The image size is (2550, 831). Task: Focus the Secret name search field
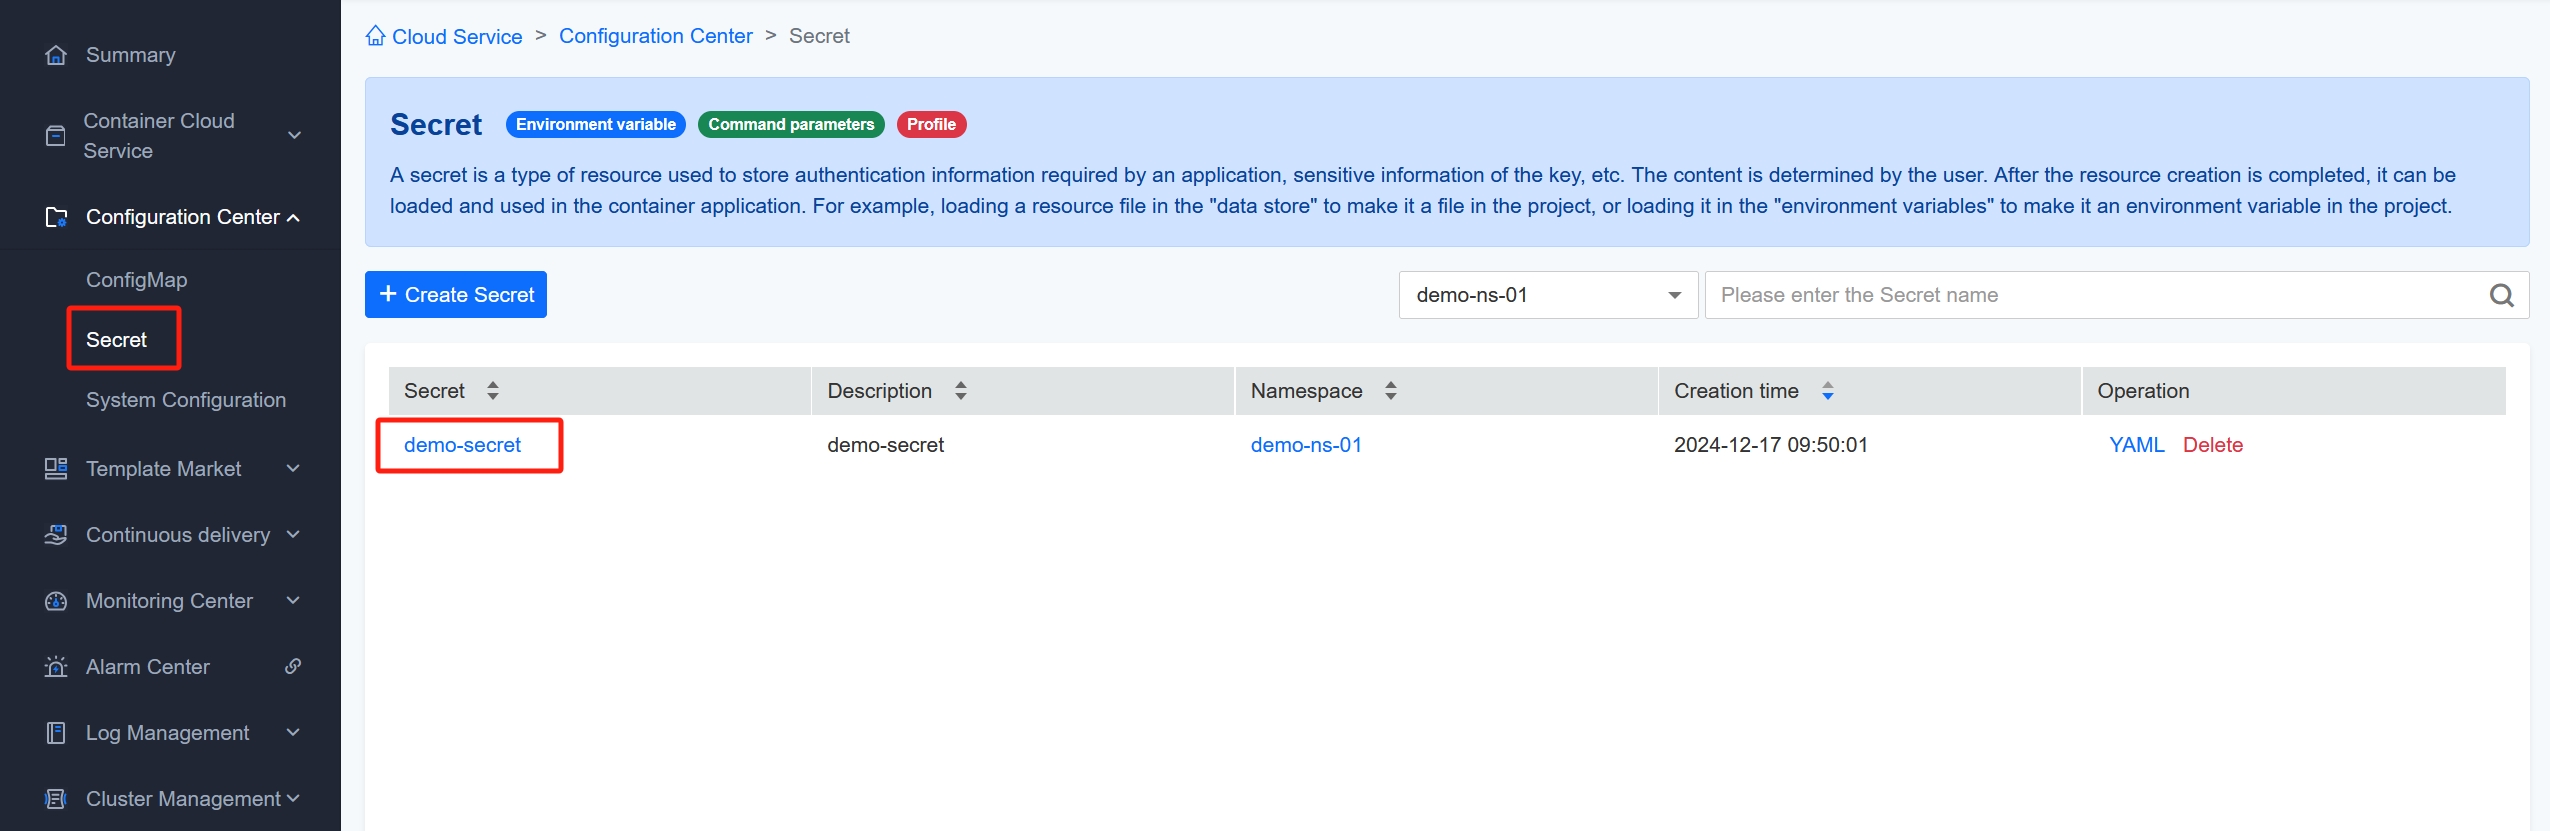[2095, 295]
